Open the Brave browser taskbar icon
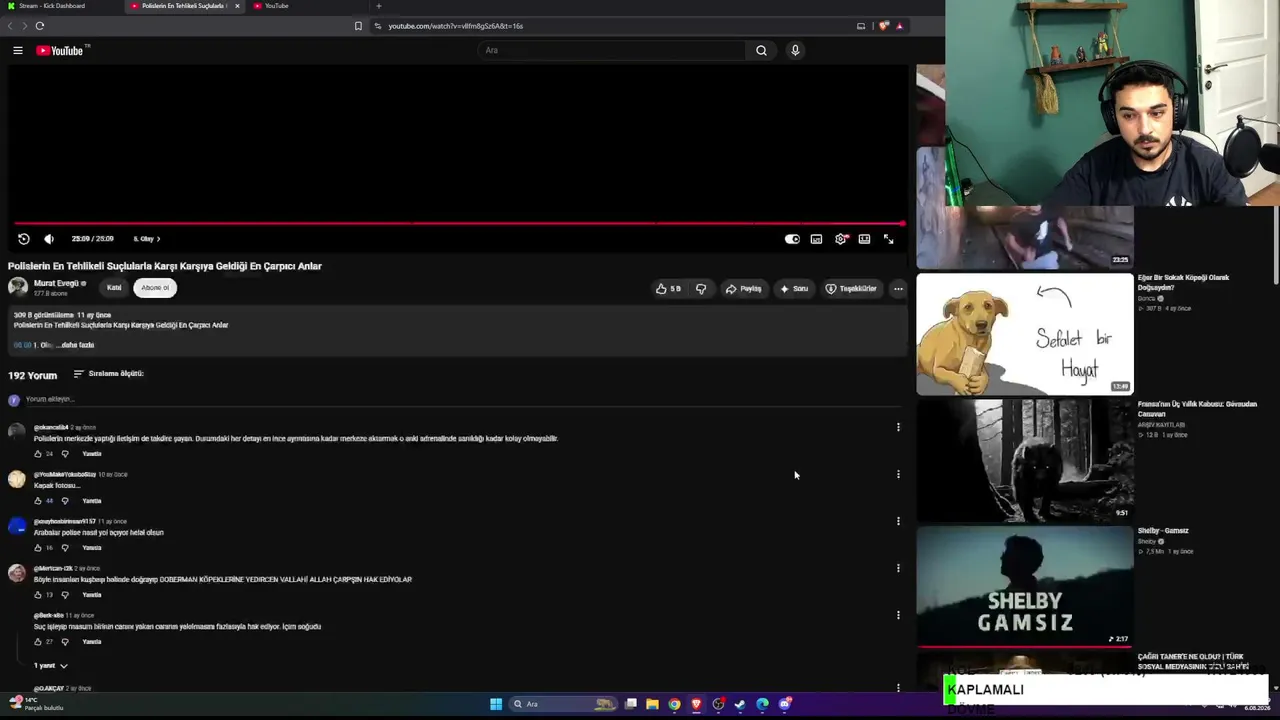 point(696,704)
